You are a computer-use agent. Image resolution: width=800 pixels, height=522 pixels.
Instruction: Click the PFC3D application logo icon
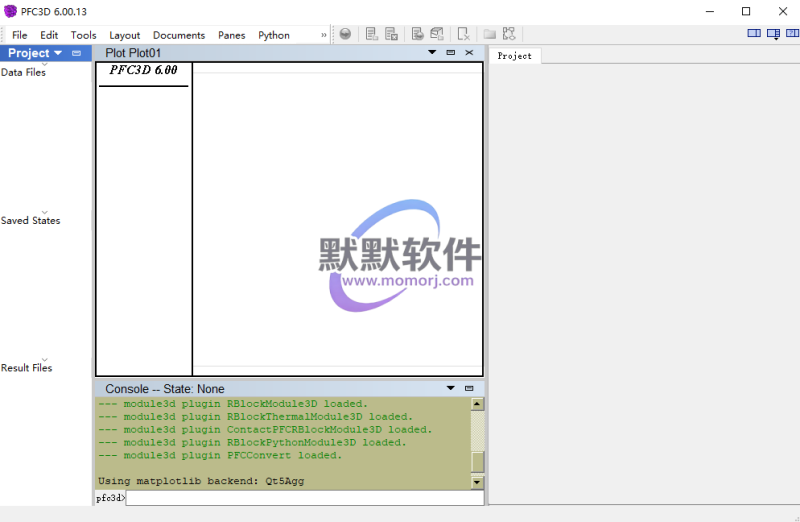pyautogui.click(x=10, y=11)
